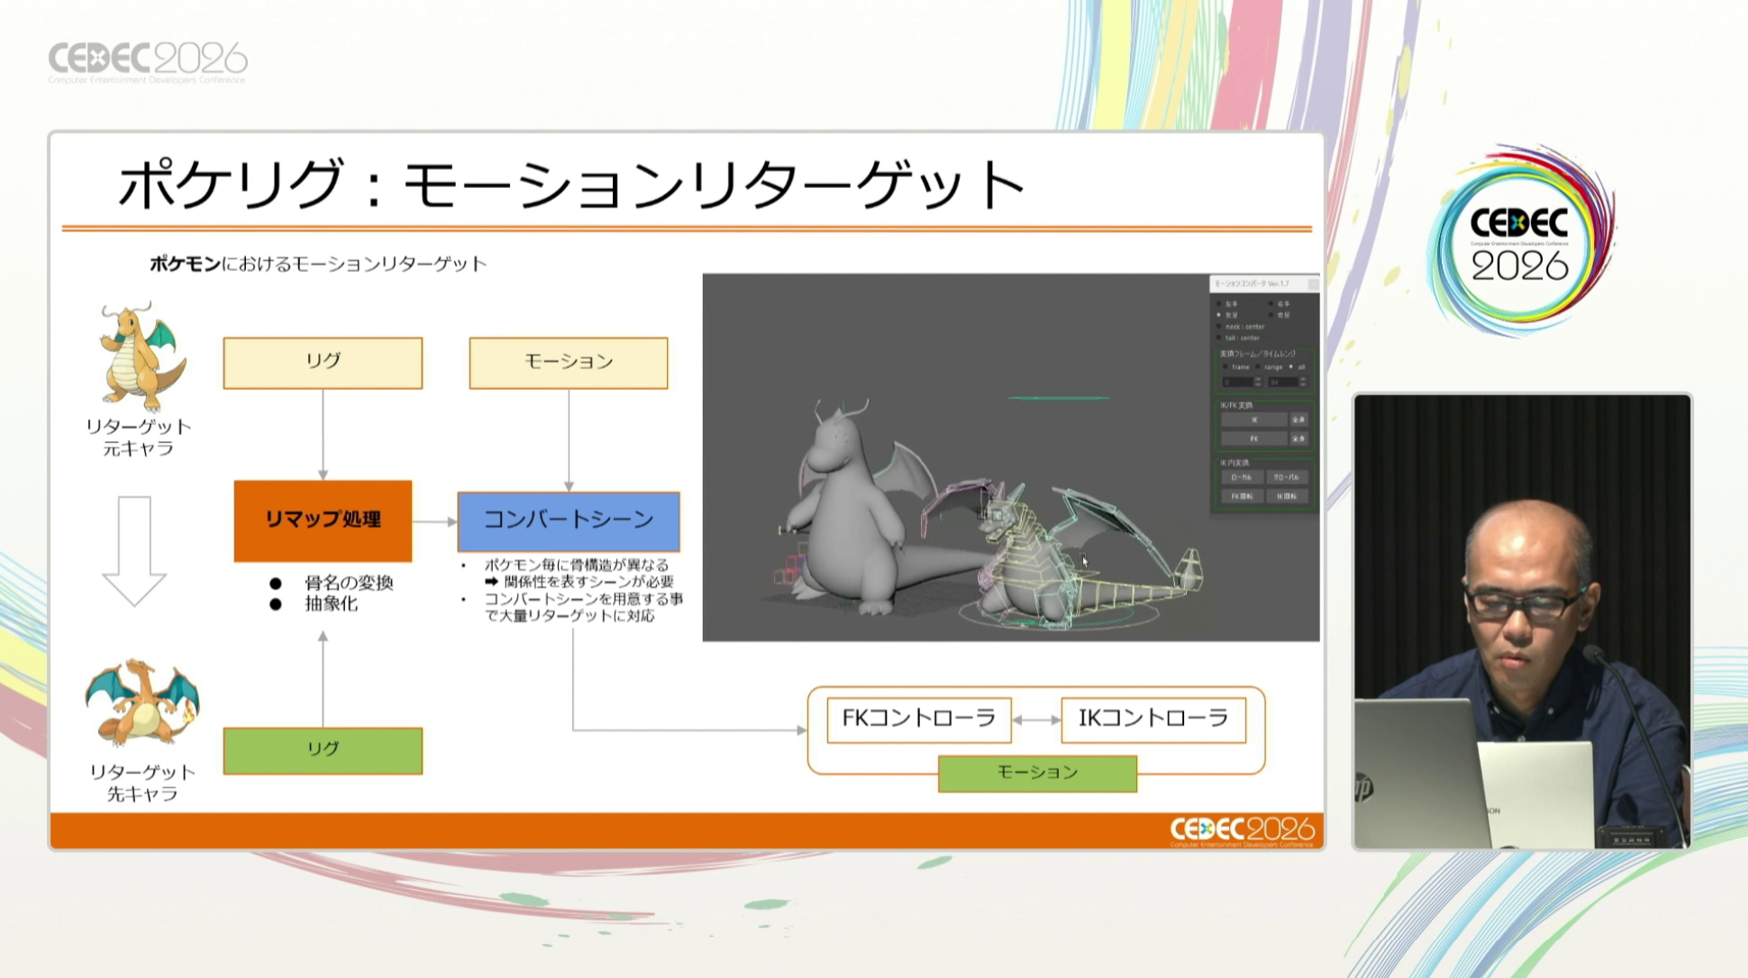Click the 3D viewport with Dragonite model

[x=956, y=457]
